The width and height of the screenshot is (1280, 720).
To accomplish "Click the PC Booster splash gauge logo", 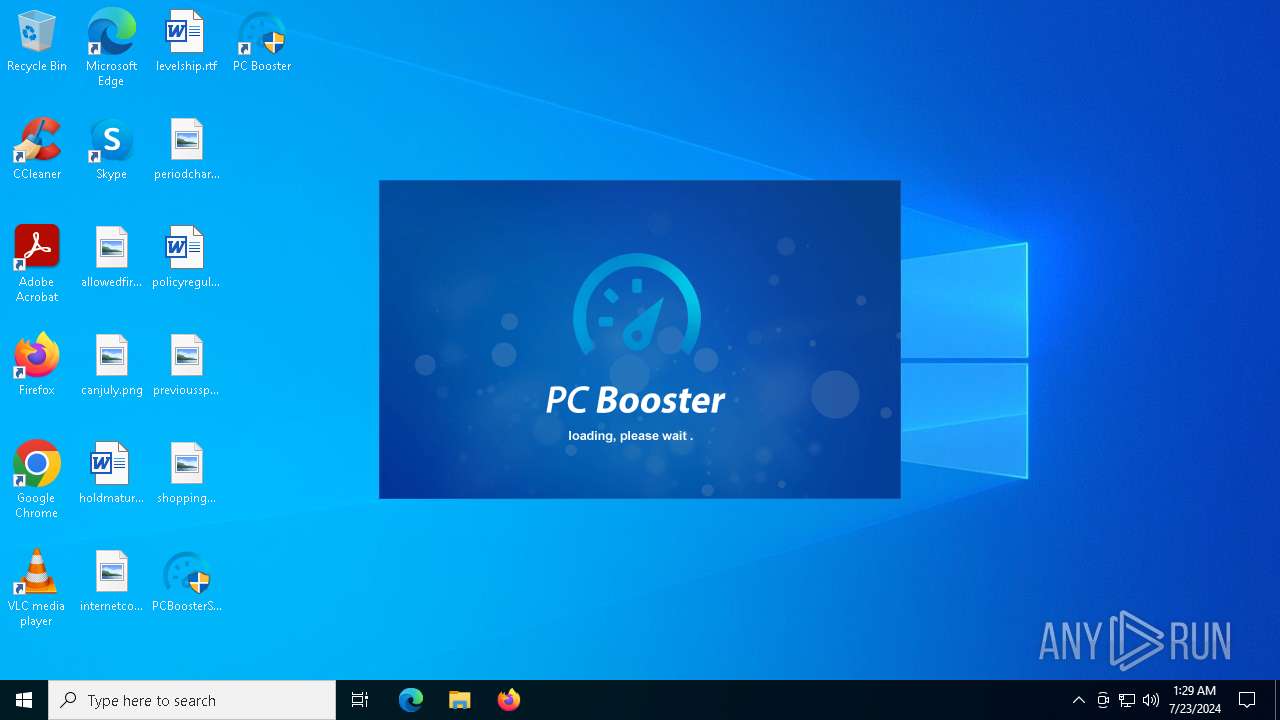I will pos(637,304).
